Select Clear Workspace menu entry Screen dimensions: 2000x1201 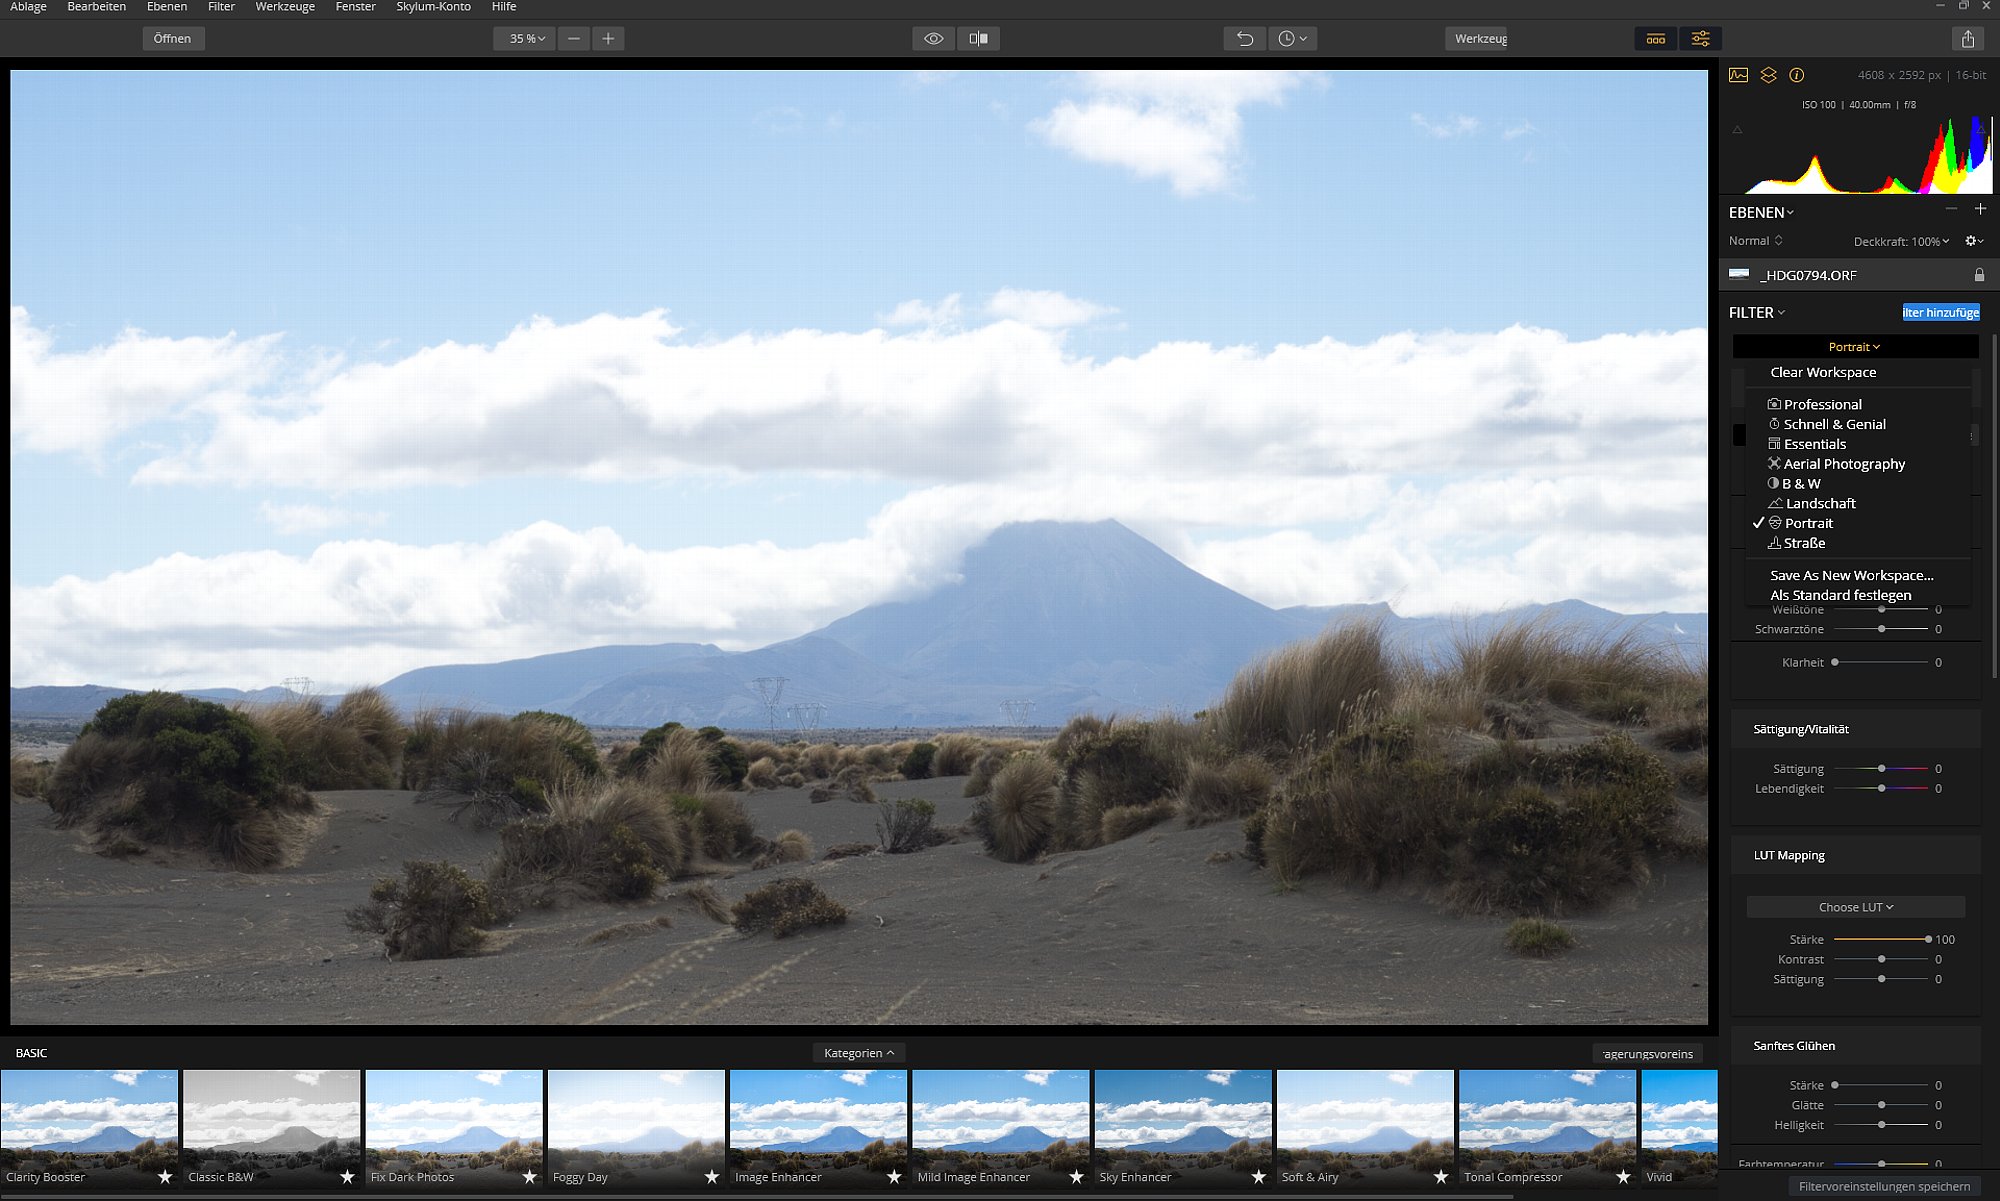[1823, 372]
